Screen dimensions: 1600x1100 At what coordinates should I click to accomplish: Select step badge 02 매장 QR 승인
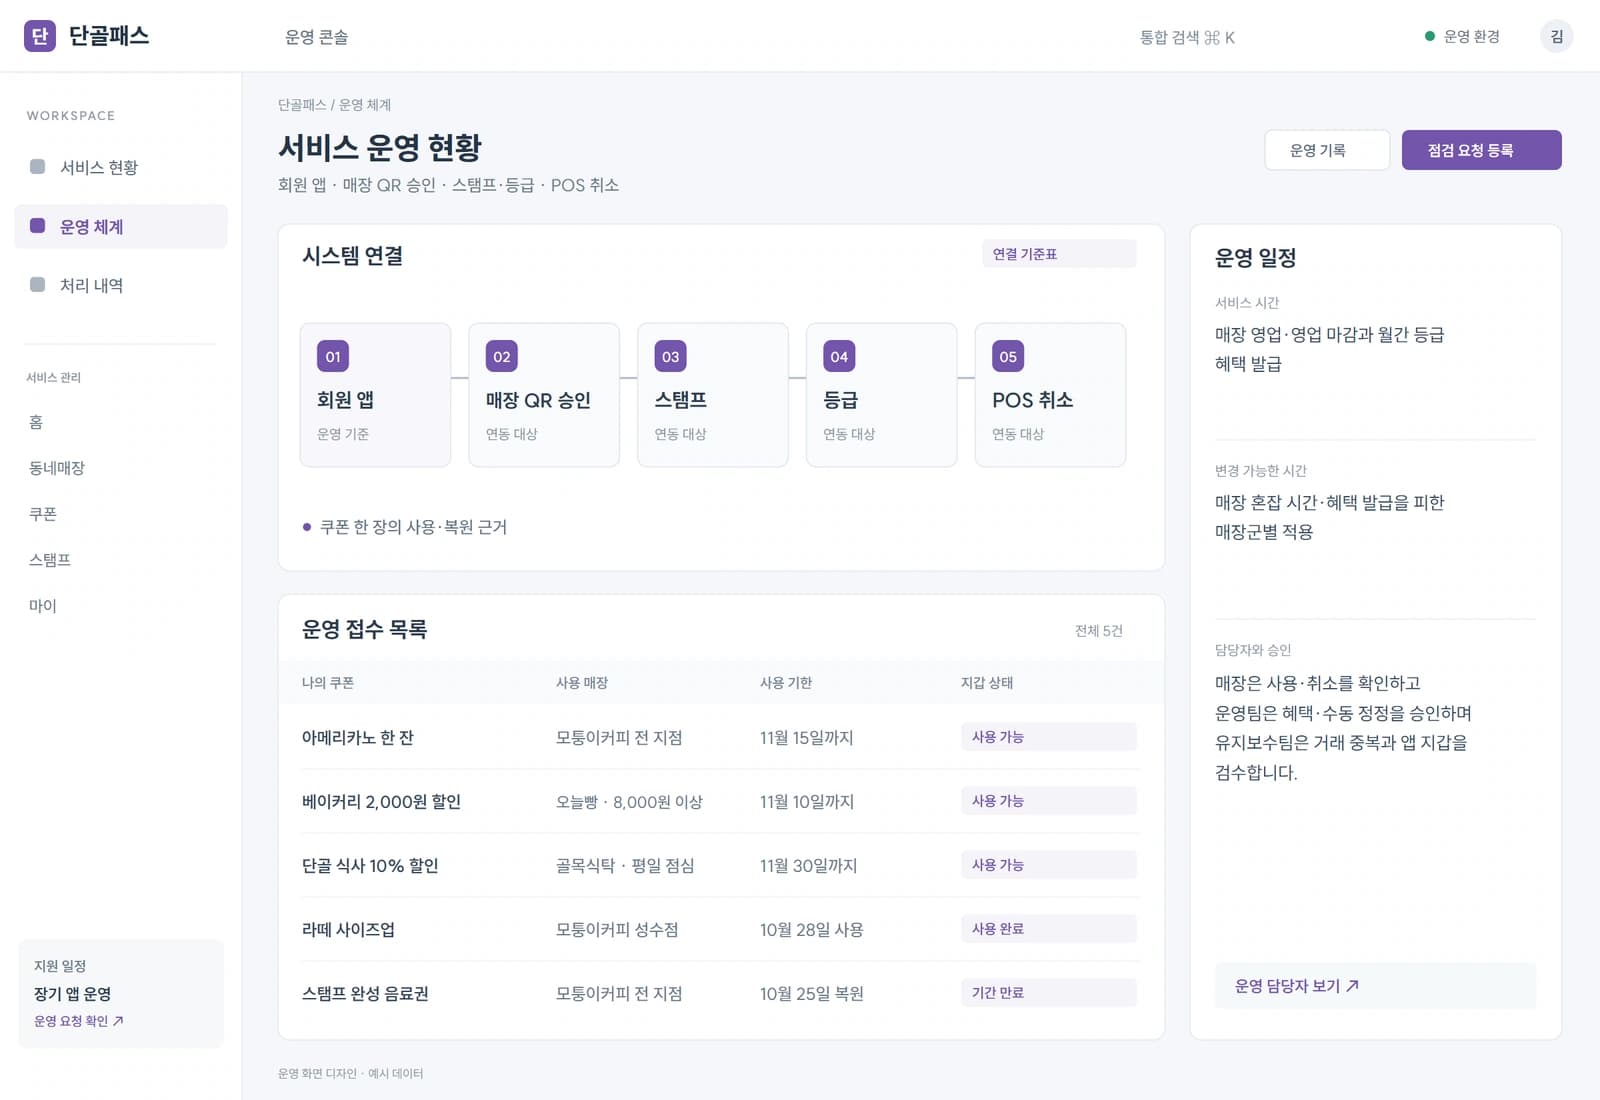point(502,357)
